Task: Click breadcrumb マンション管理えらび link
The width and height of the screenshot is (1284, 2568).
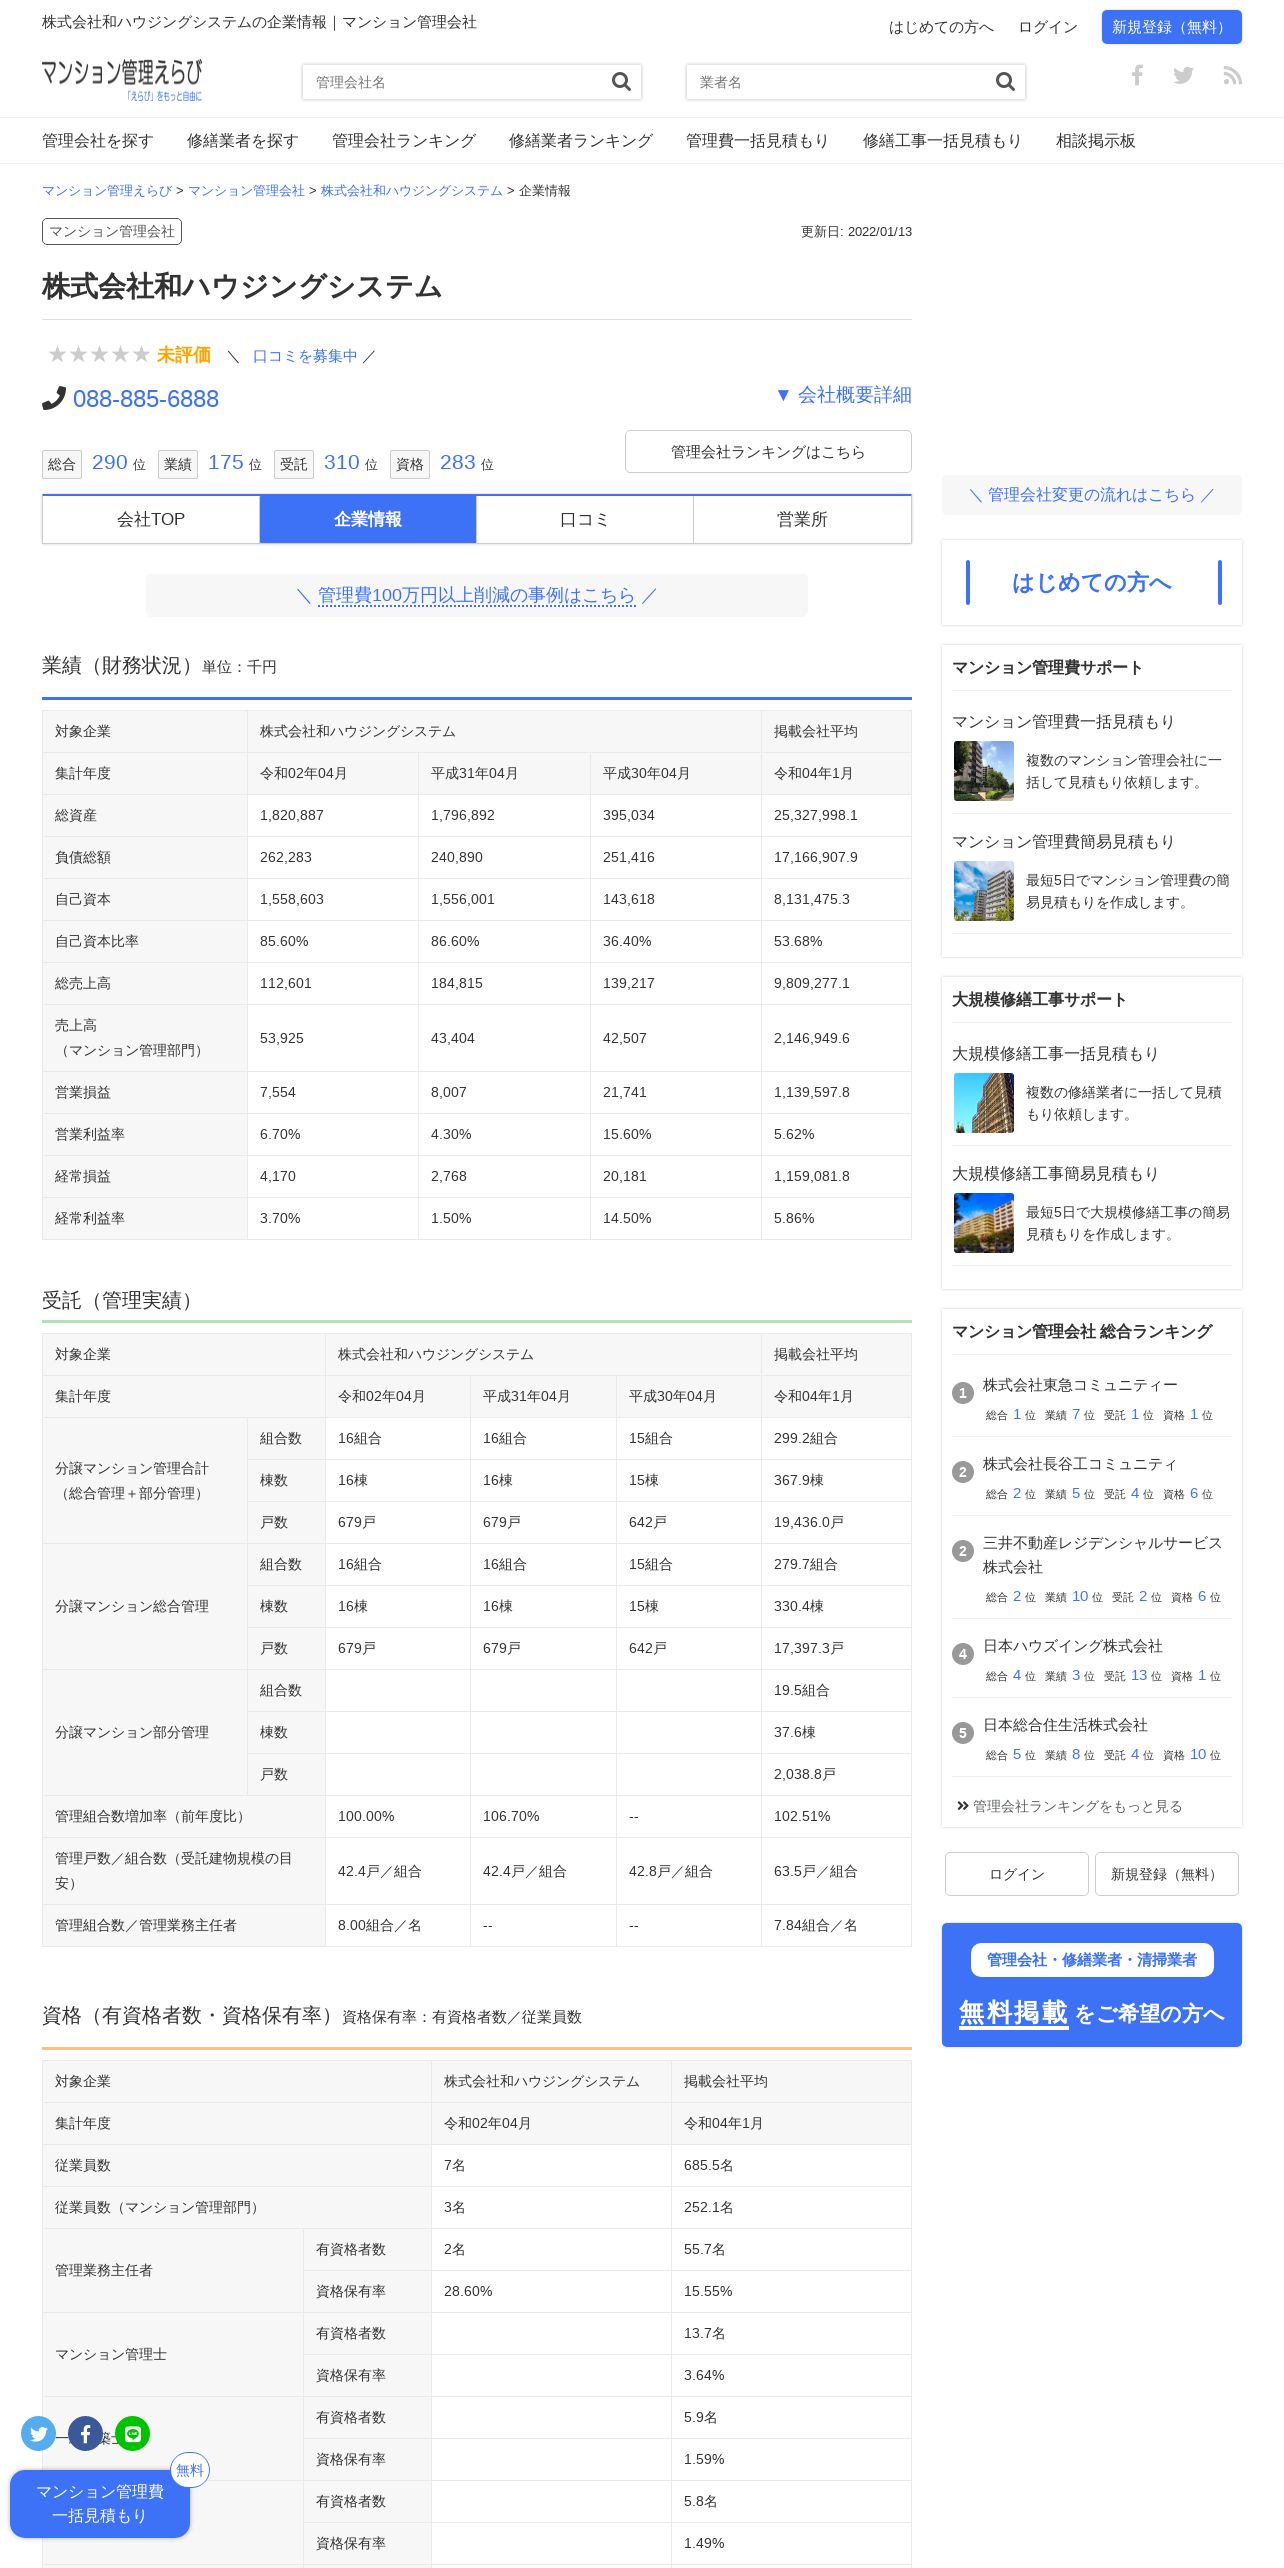Action: click(107, 190)
